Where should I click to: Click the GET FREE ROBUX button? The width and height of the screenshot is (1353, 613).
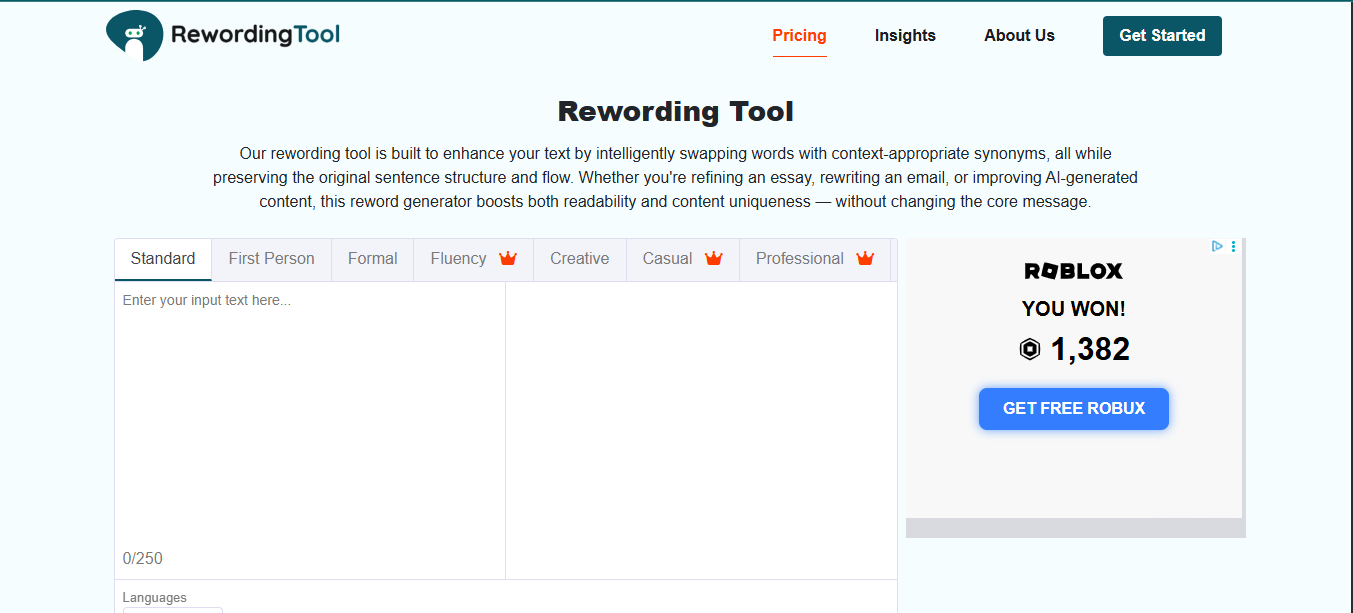pyautogui.click(x=1074, y=409)
